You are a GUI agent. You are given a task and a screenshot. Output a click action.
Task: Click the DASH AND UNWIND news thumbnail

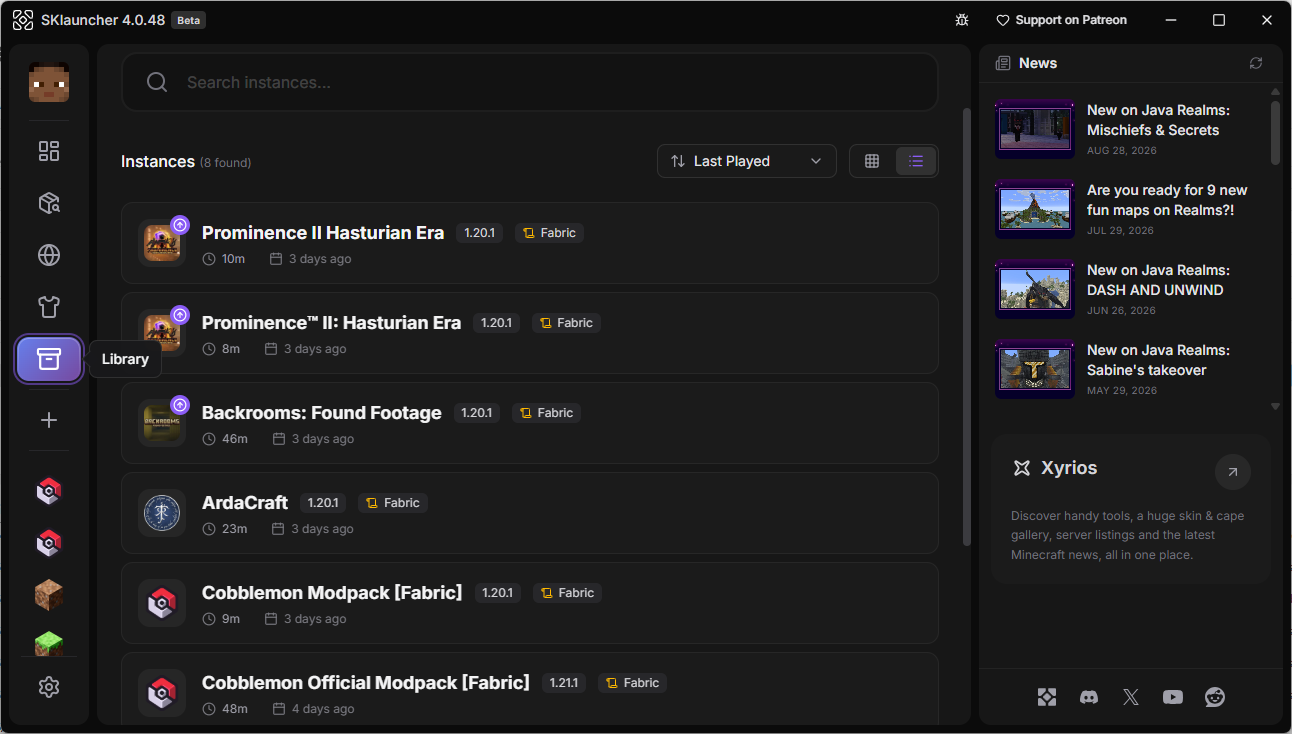1035,289
